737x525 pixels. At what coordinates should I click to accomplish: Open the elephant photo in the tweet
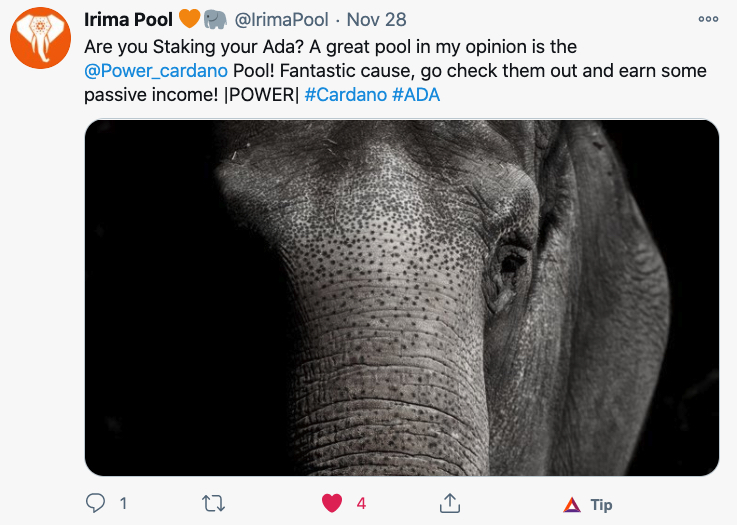pyautogui.click(x=401, y=297)
